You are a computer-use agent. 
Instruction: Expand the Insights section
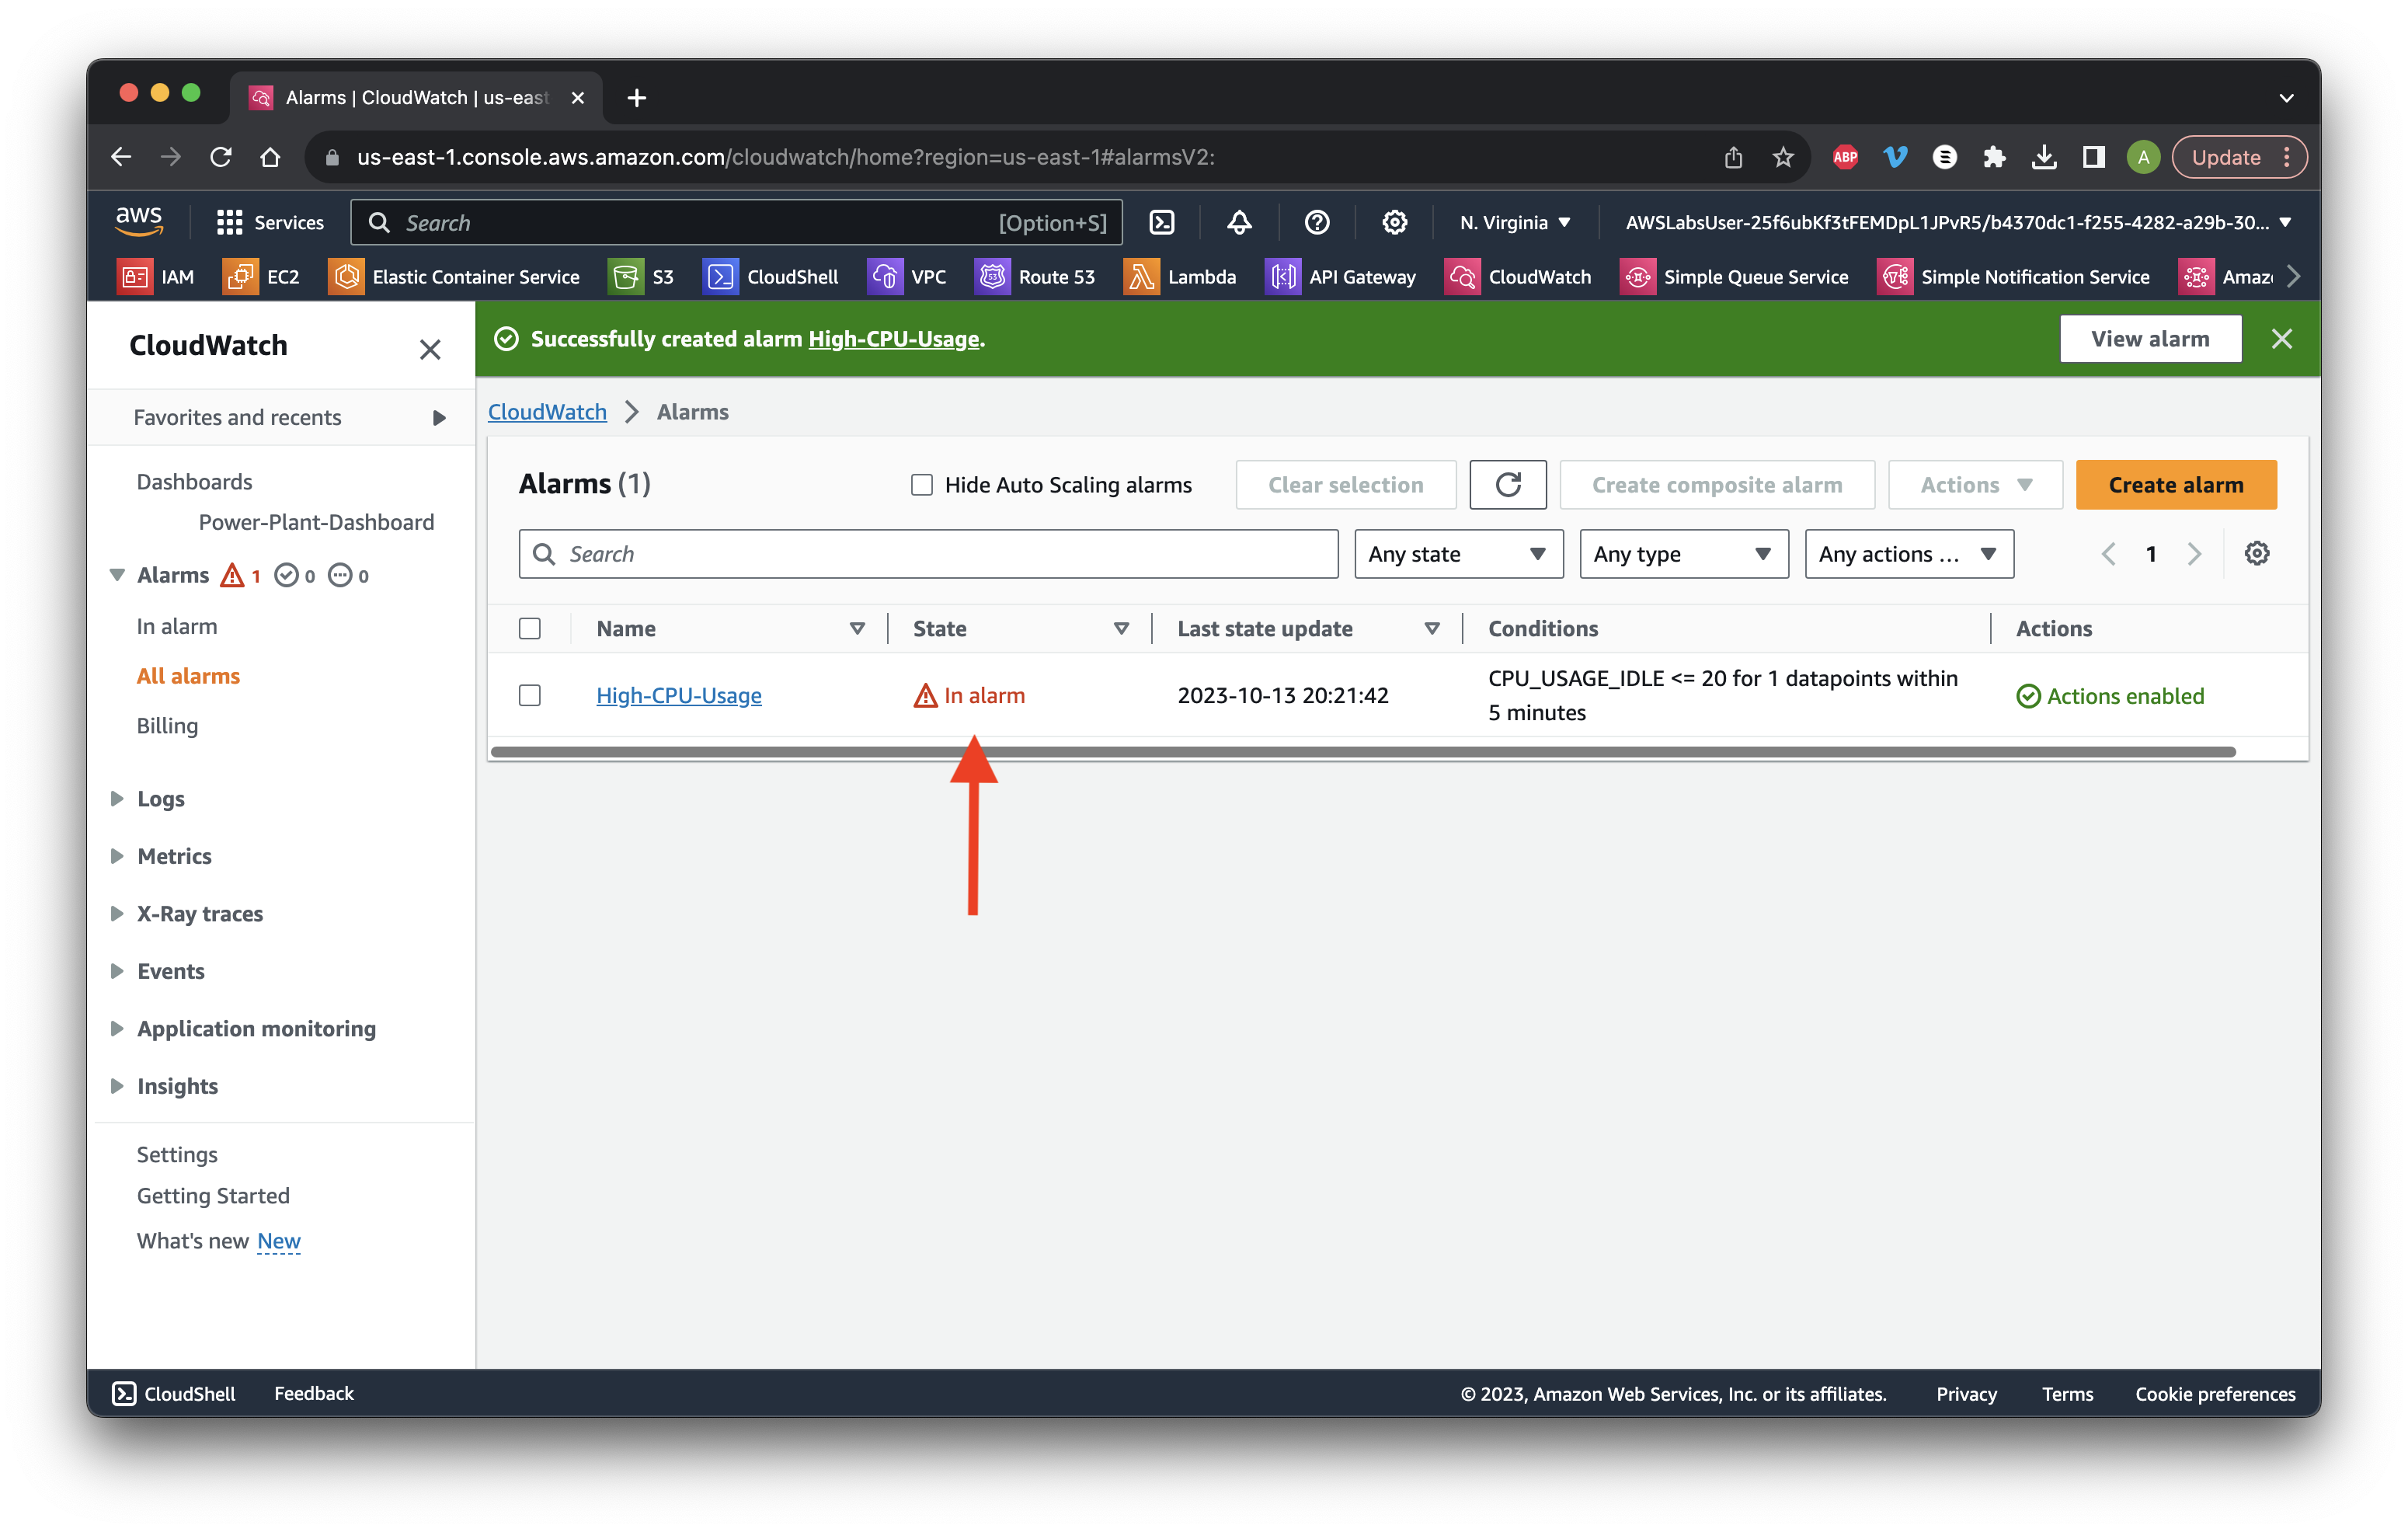pos(117,1086)
